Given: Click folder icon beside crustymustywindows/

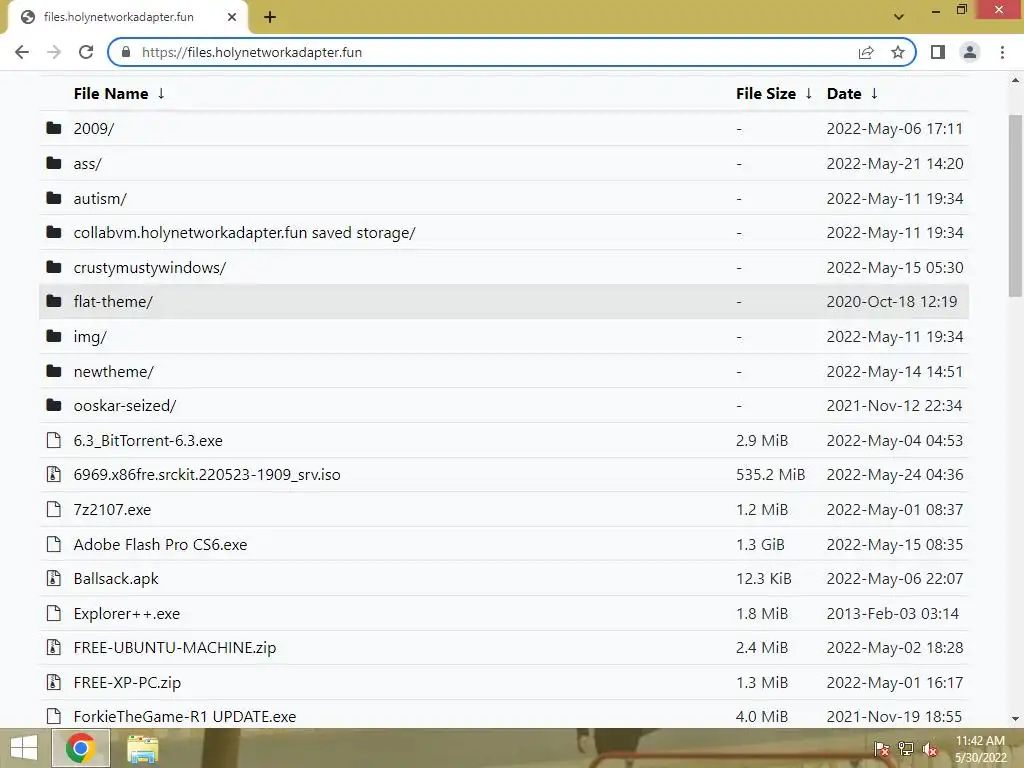Looking at the screenshot, I should (x=54, y=267).
